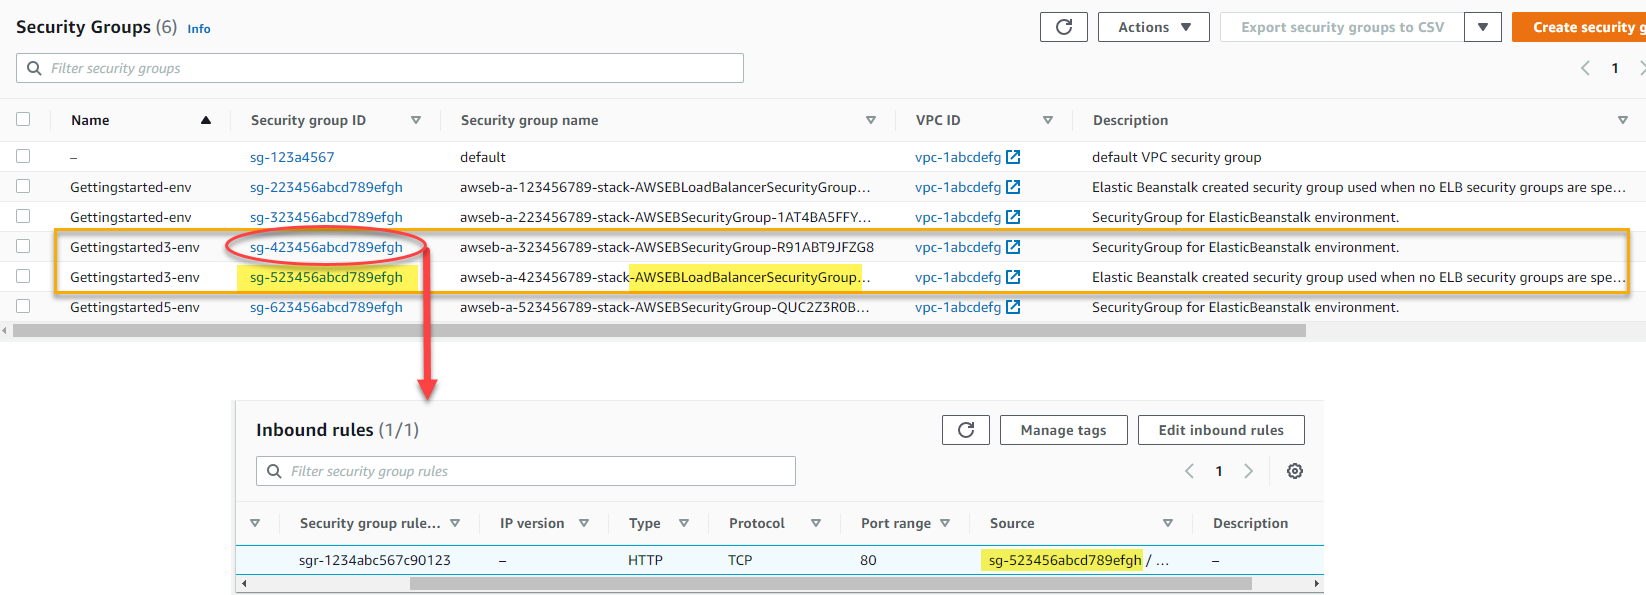
Task: Open Info link beside Security Groups
Action: click(x=199, y=29)
